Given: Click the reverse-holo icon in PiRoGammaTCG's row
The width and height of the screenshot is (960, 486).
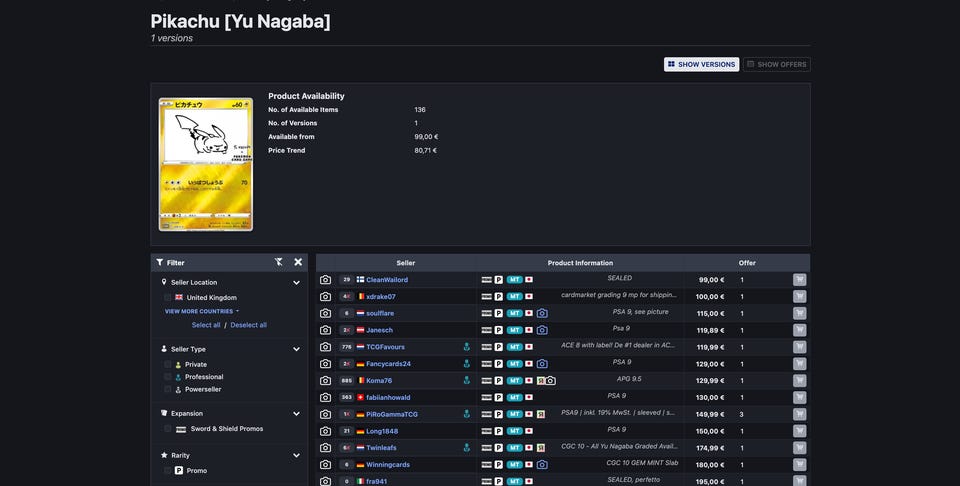Looking at the screenshot, I should [541, 414].
